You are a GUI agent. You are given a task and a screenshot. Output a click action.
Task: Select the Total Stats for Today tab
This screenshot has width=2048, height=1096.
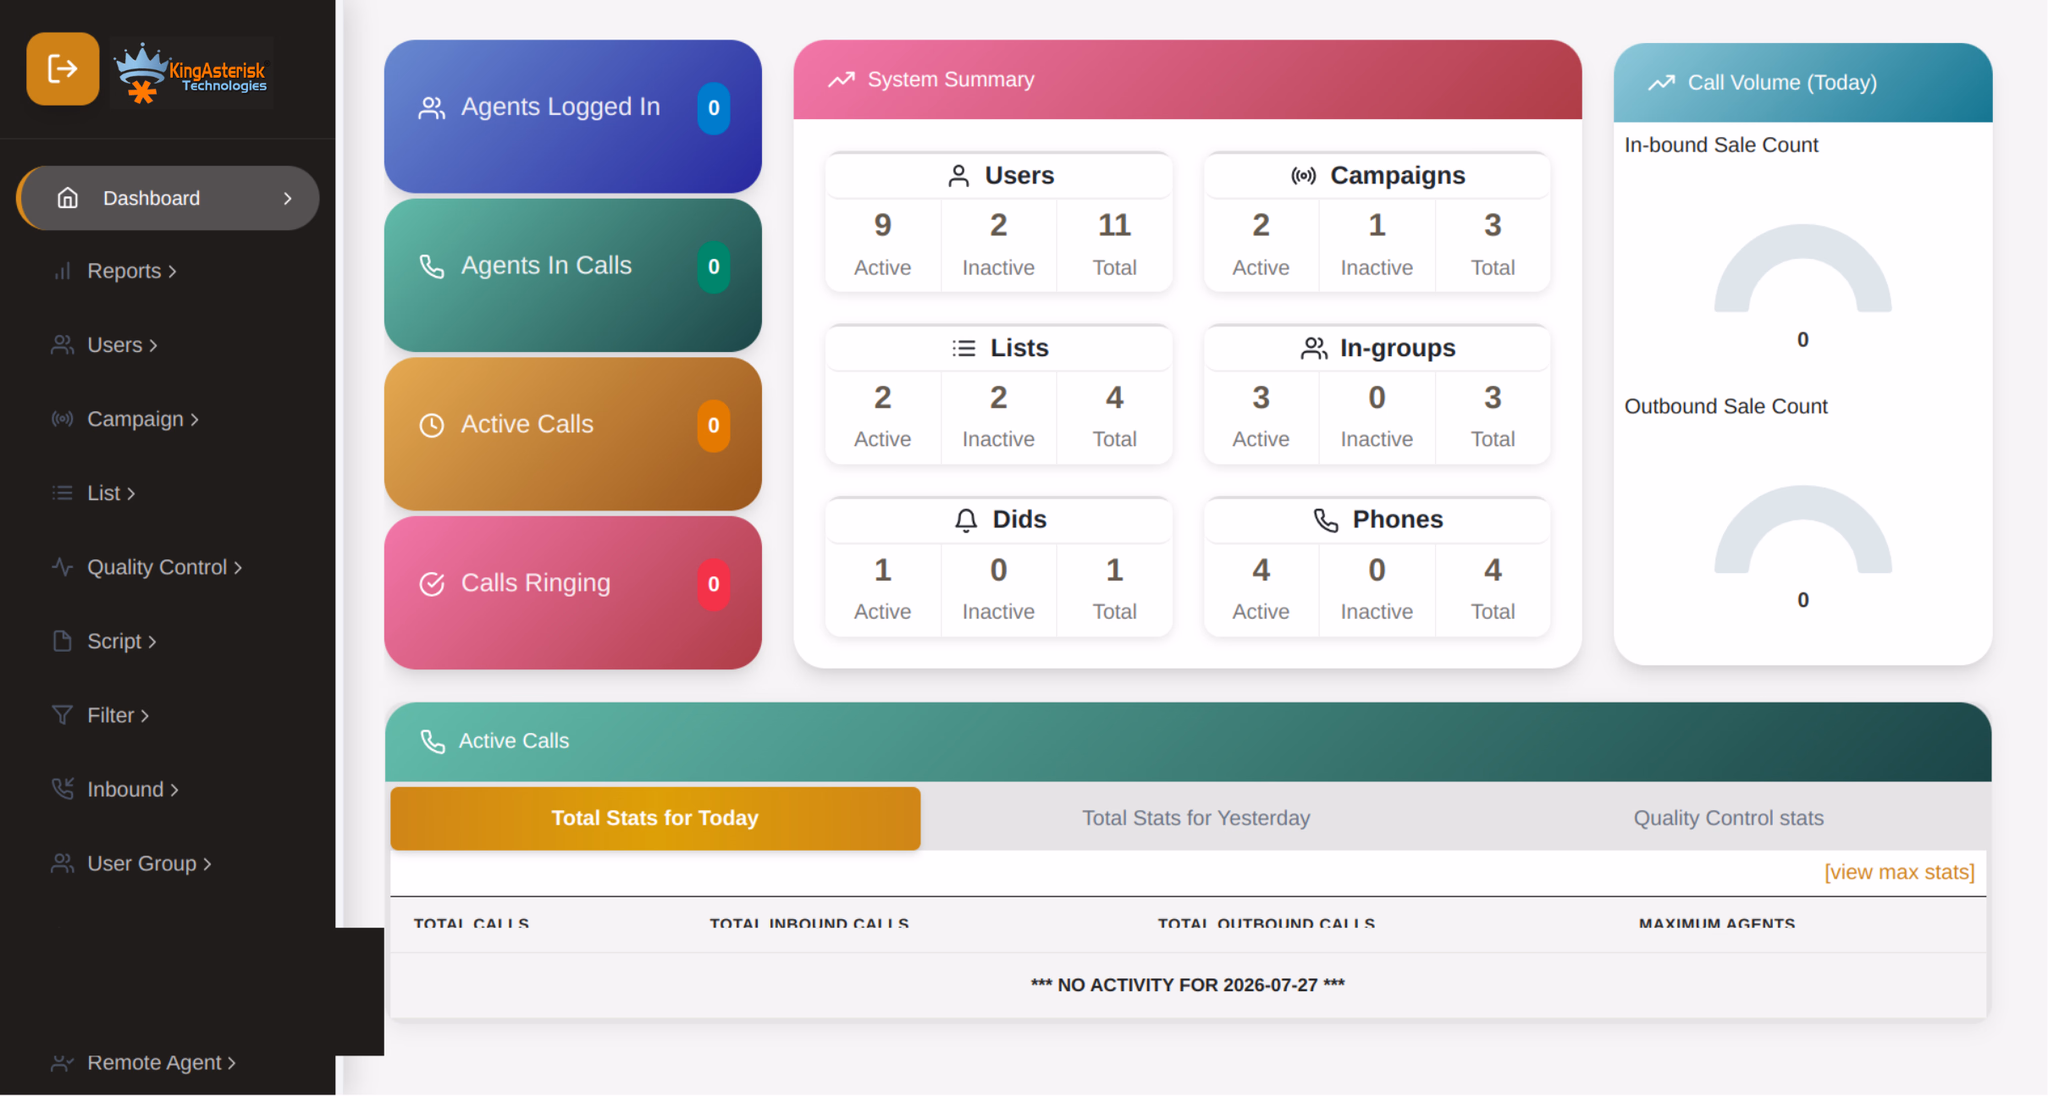[x=655, y=818]
